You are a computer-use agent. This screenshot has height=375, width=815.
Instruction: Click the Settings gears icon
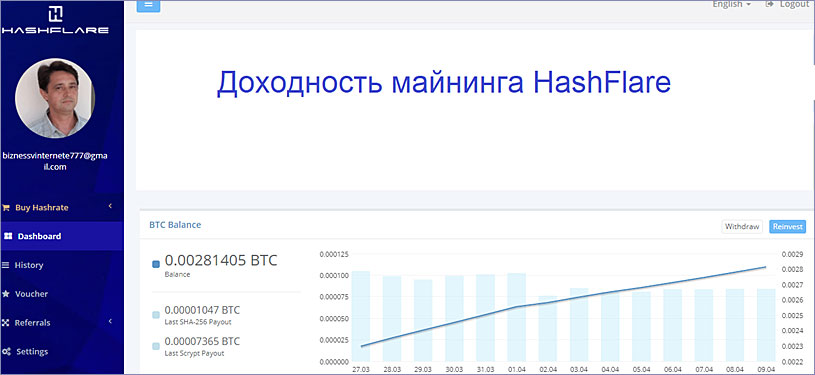pos(6,352)
